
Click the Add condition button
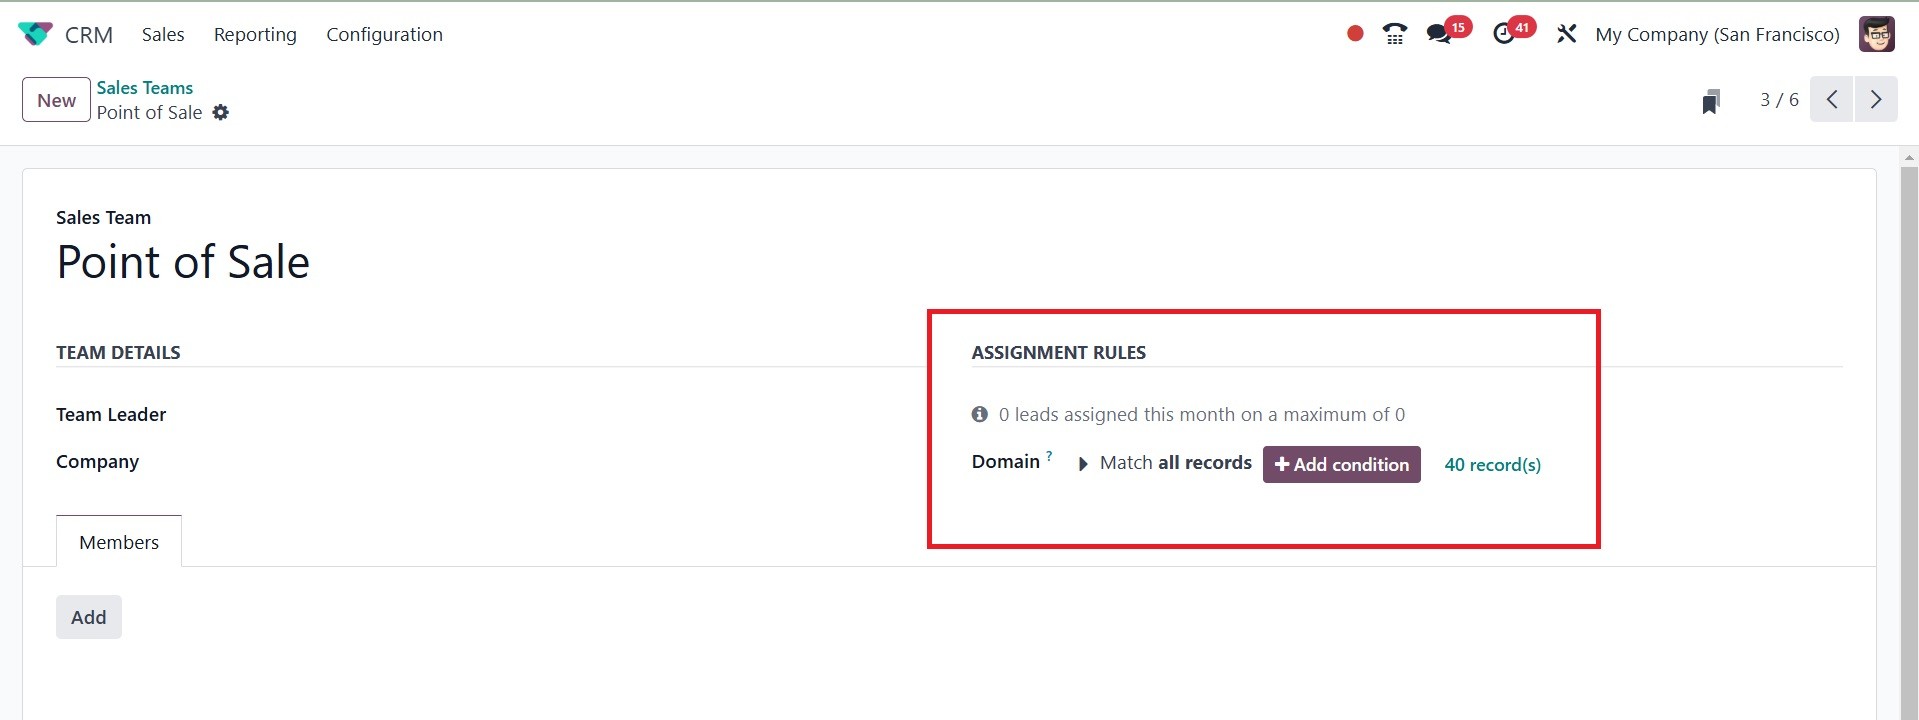pos(1341,464)
